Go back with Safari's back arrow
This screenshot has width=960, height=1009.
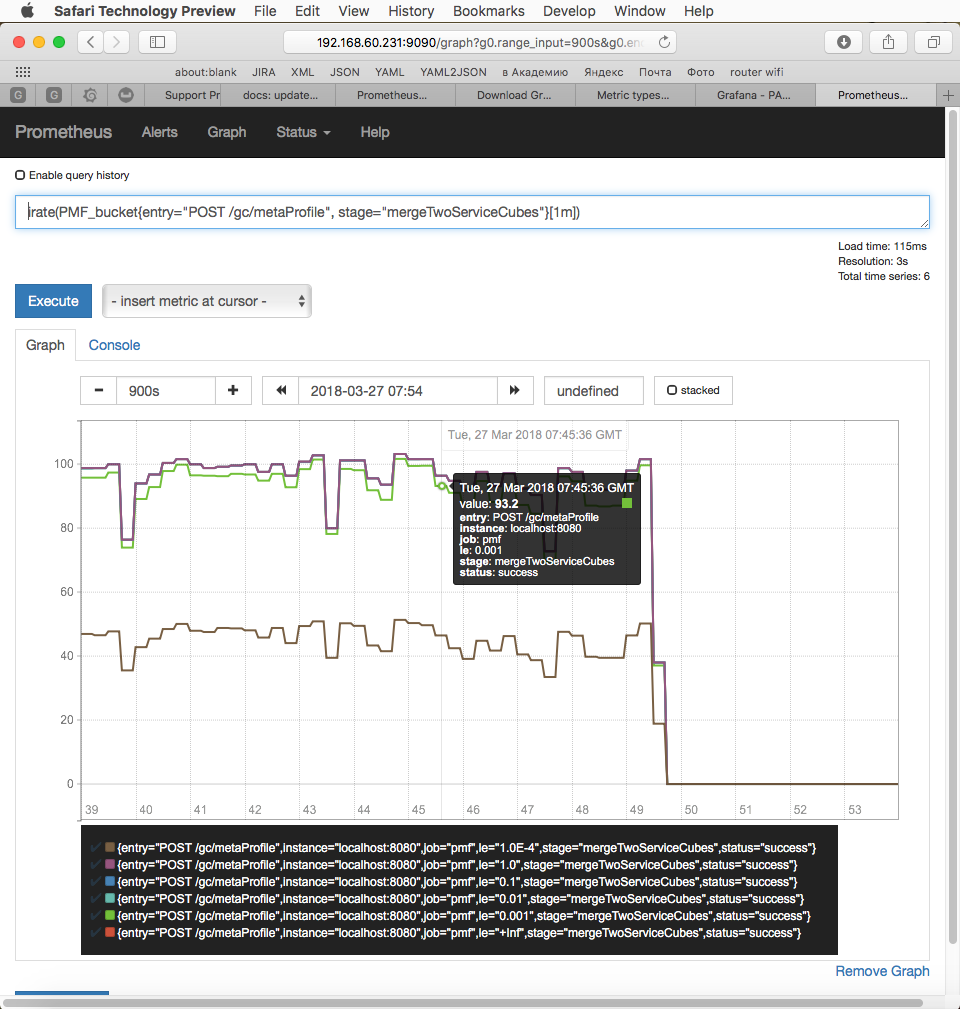[91, 42]
